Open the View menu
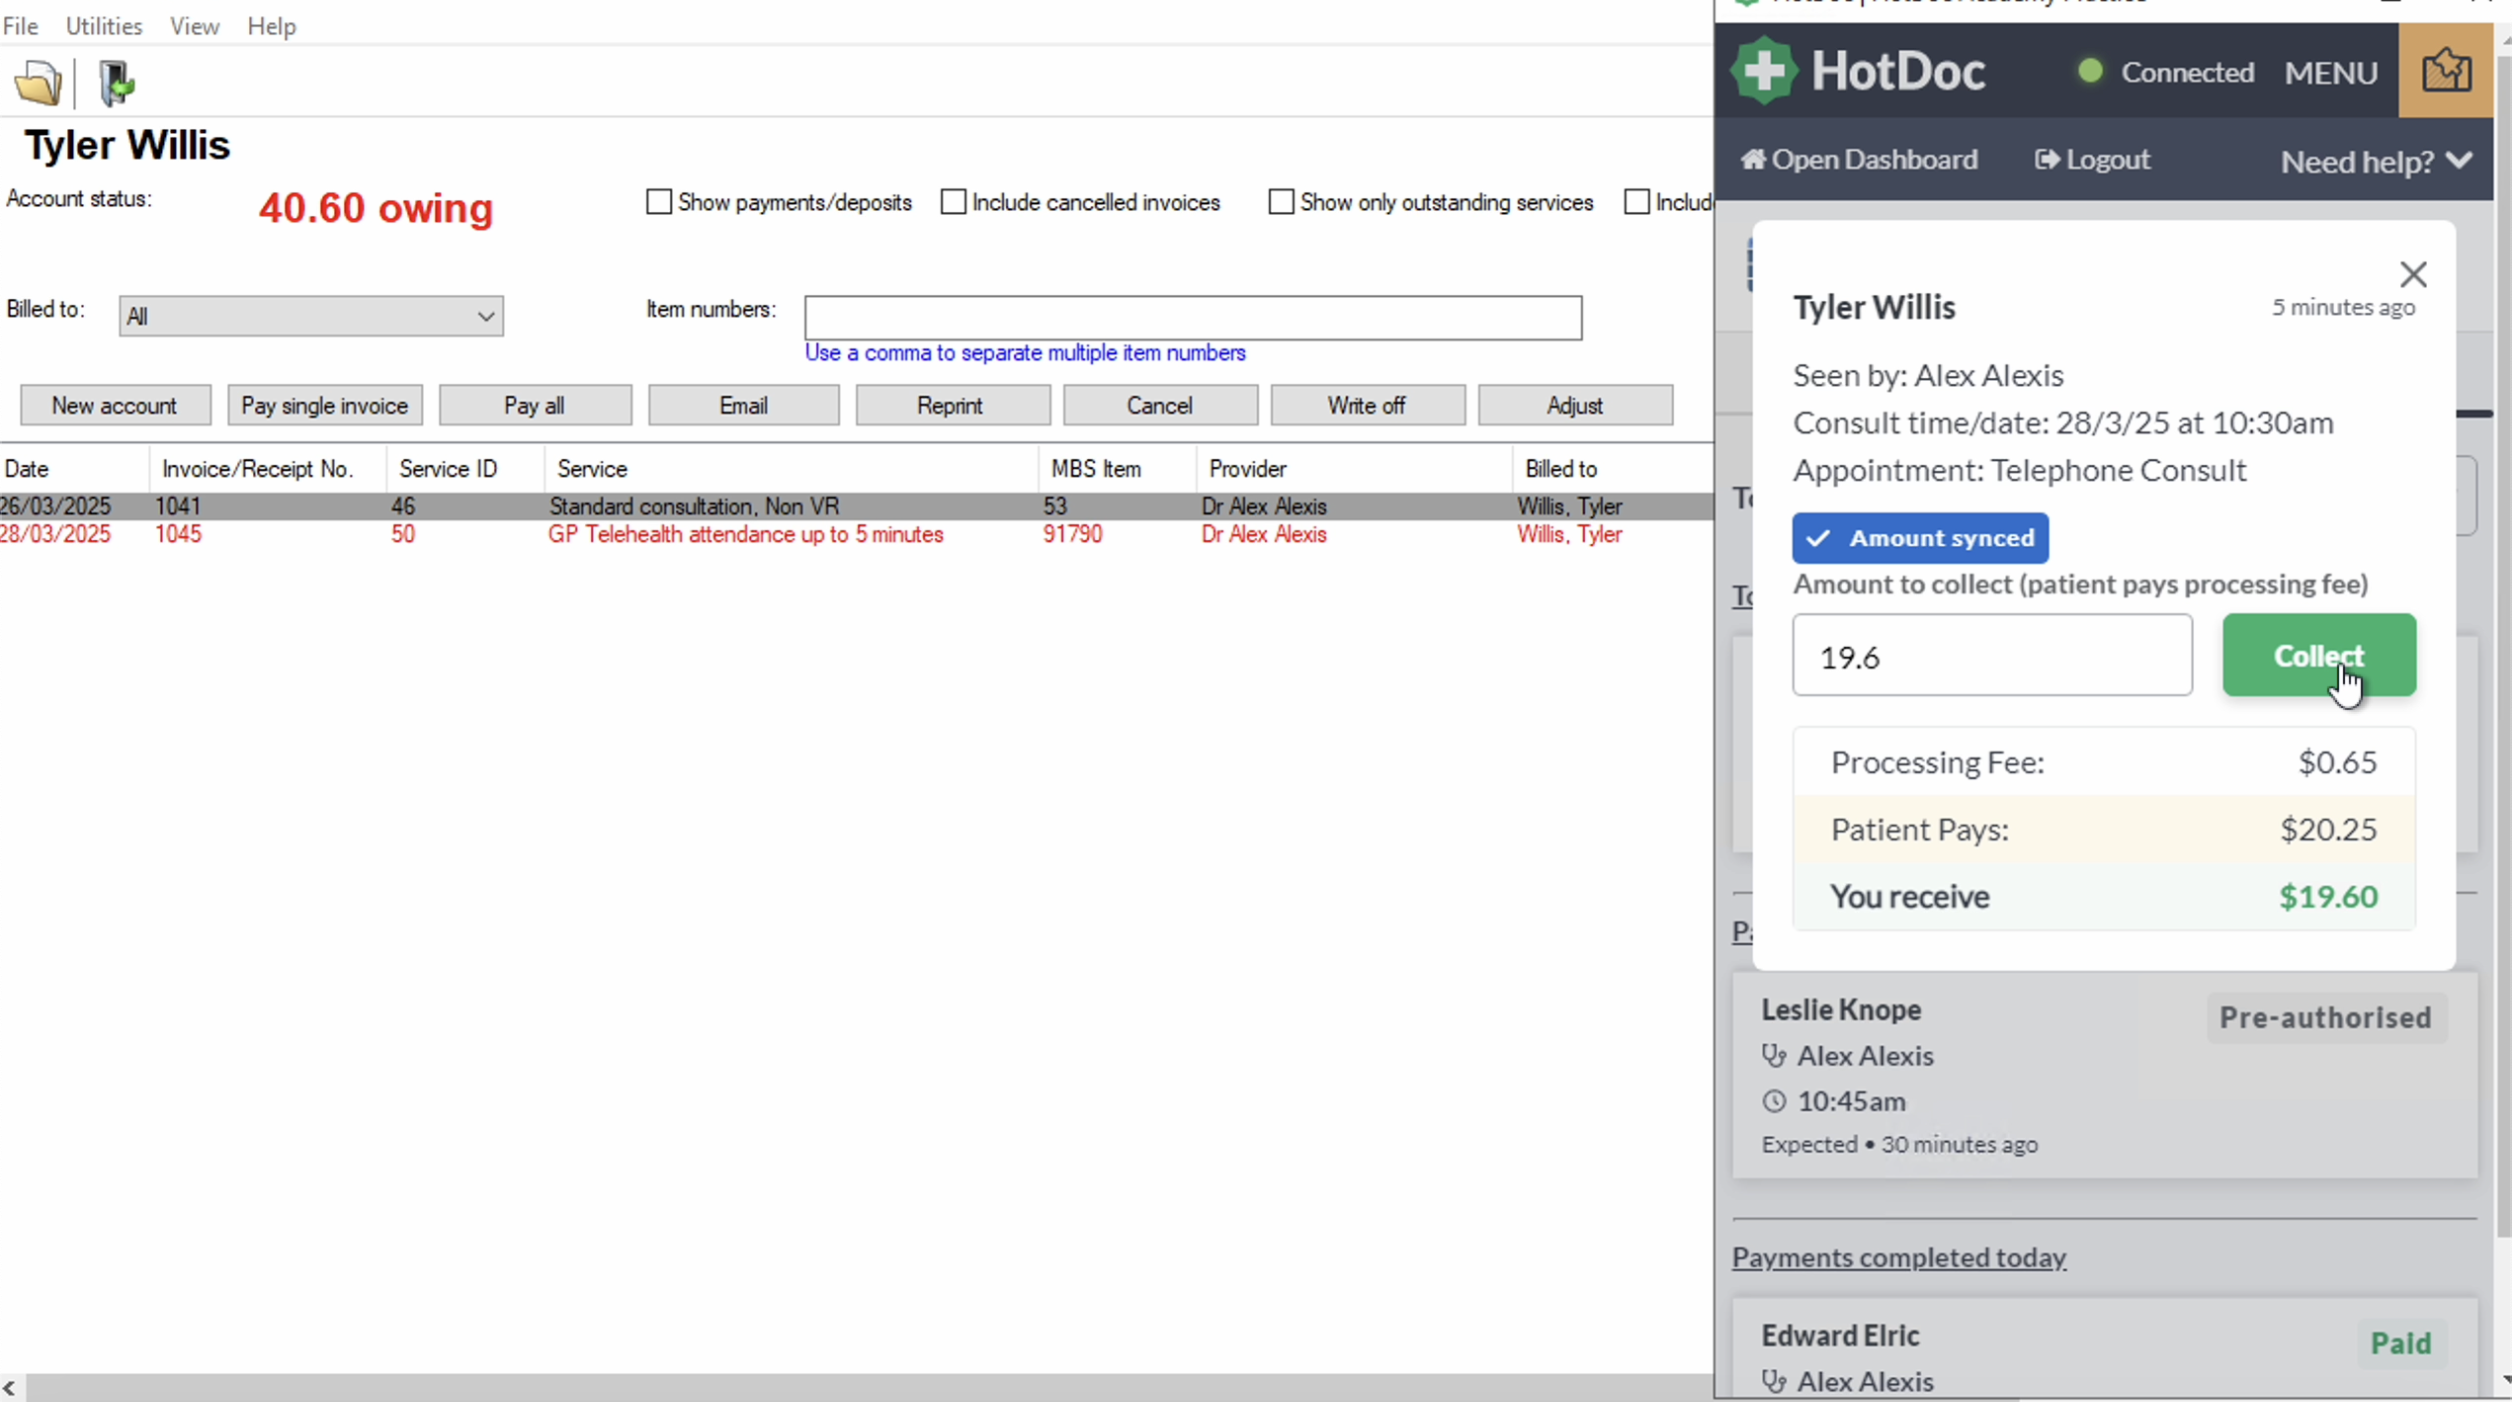Viewport: 2512px width, 1402px height. (x=194, y=26)
